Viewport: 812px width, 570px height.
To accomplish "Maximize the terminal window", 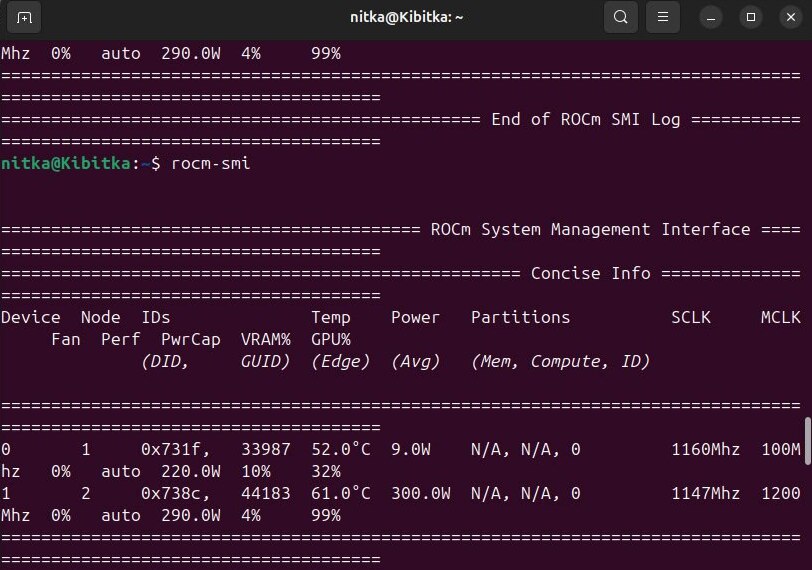I will [751, 18].
